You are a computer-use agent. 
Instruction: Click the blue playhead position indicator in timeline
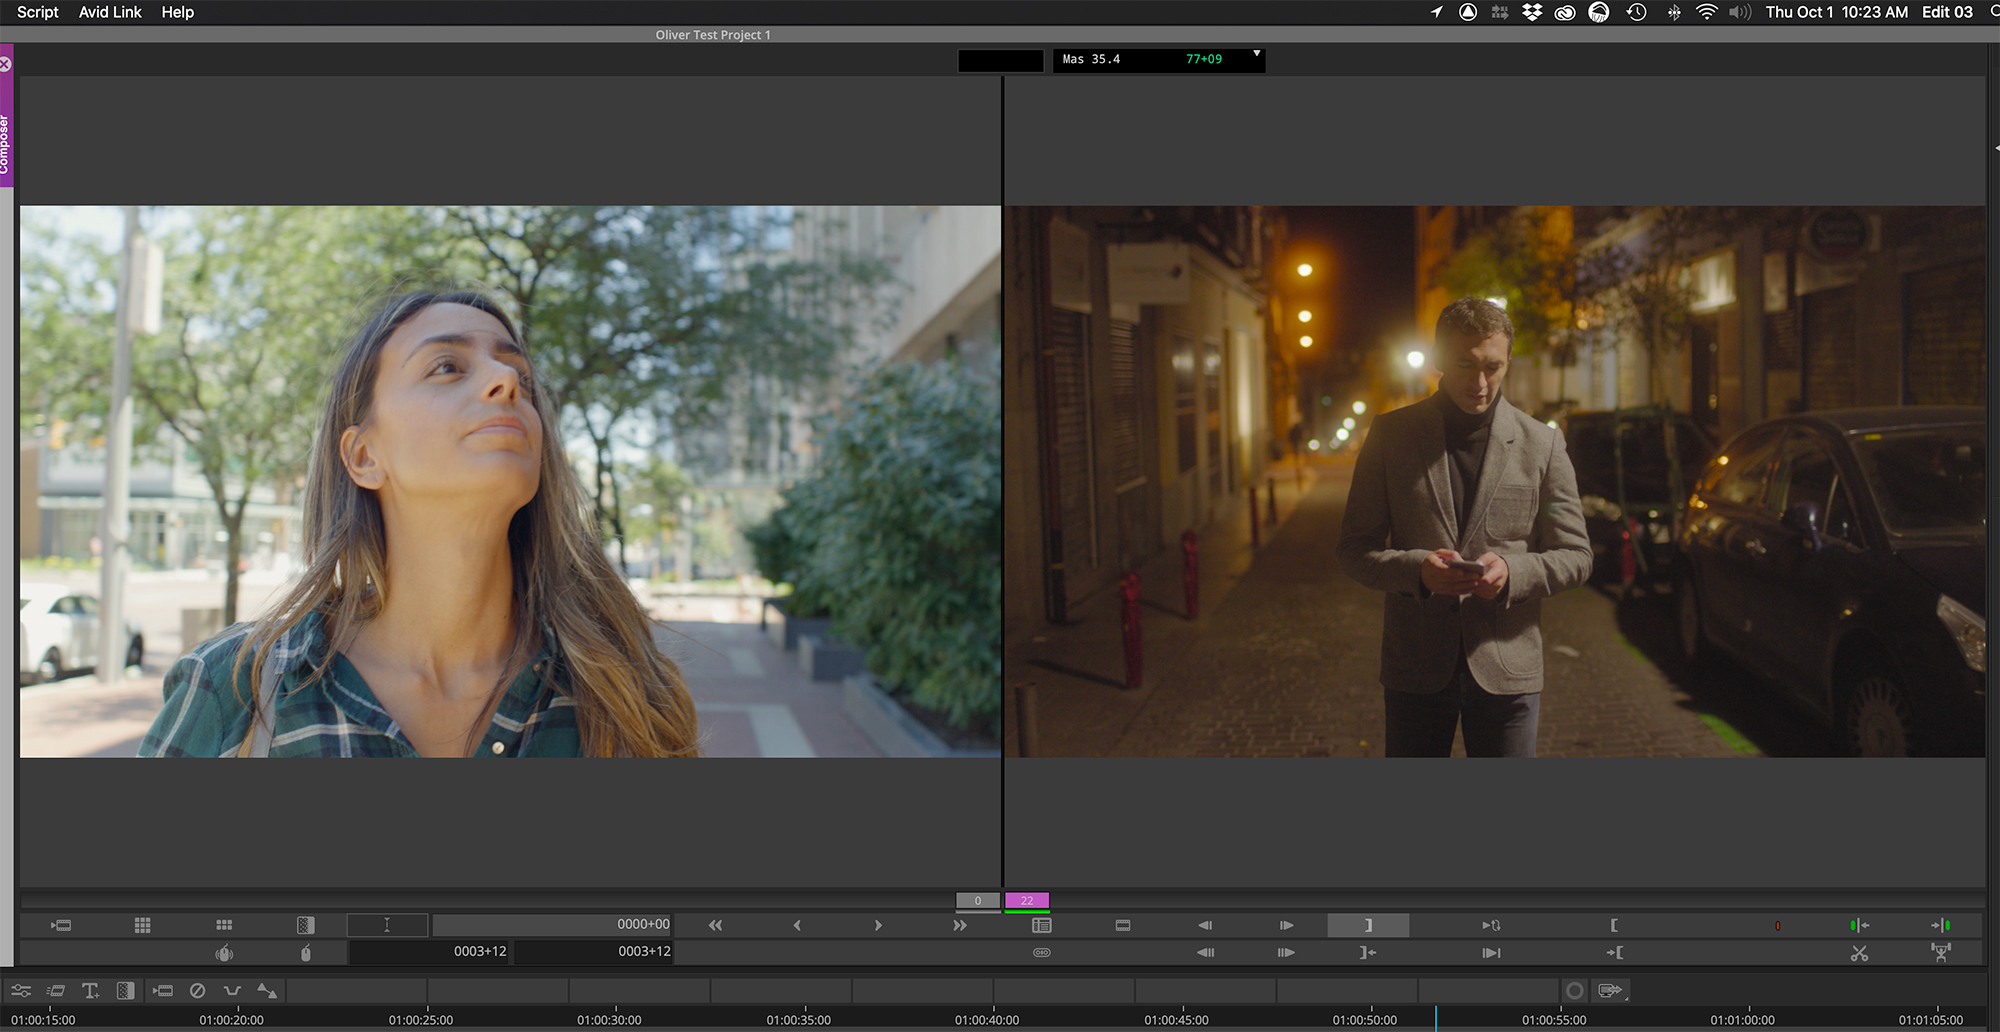point(1436,1018)
